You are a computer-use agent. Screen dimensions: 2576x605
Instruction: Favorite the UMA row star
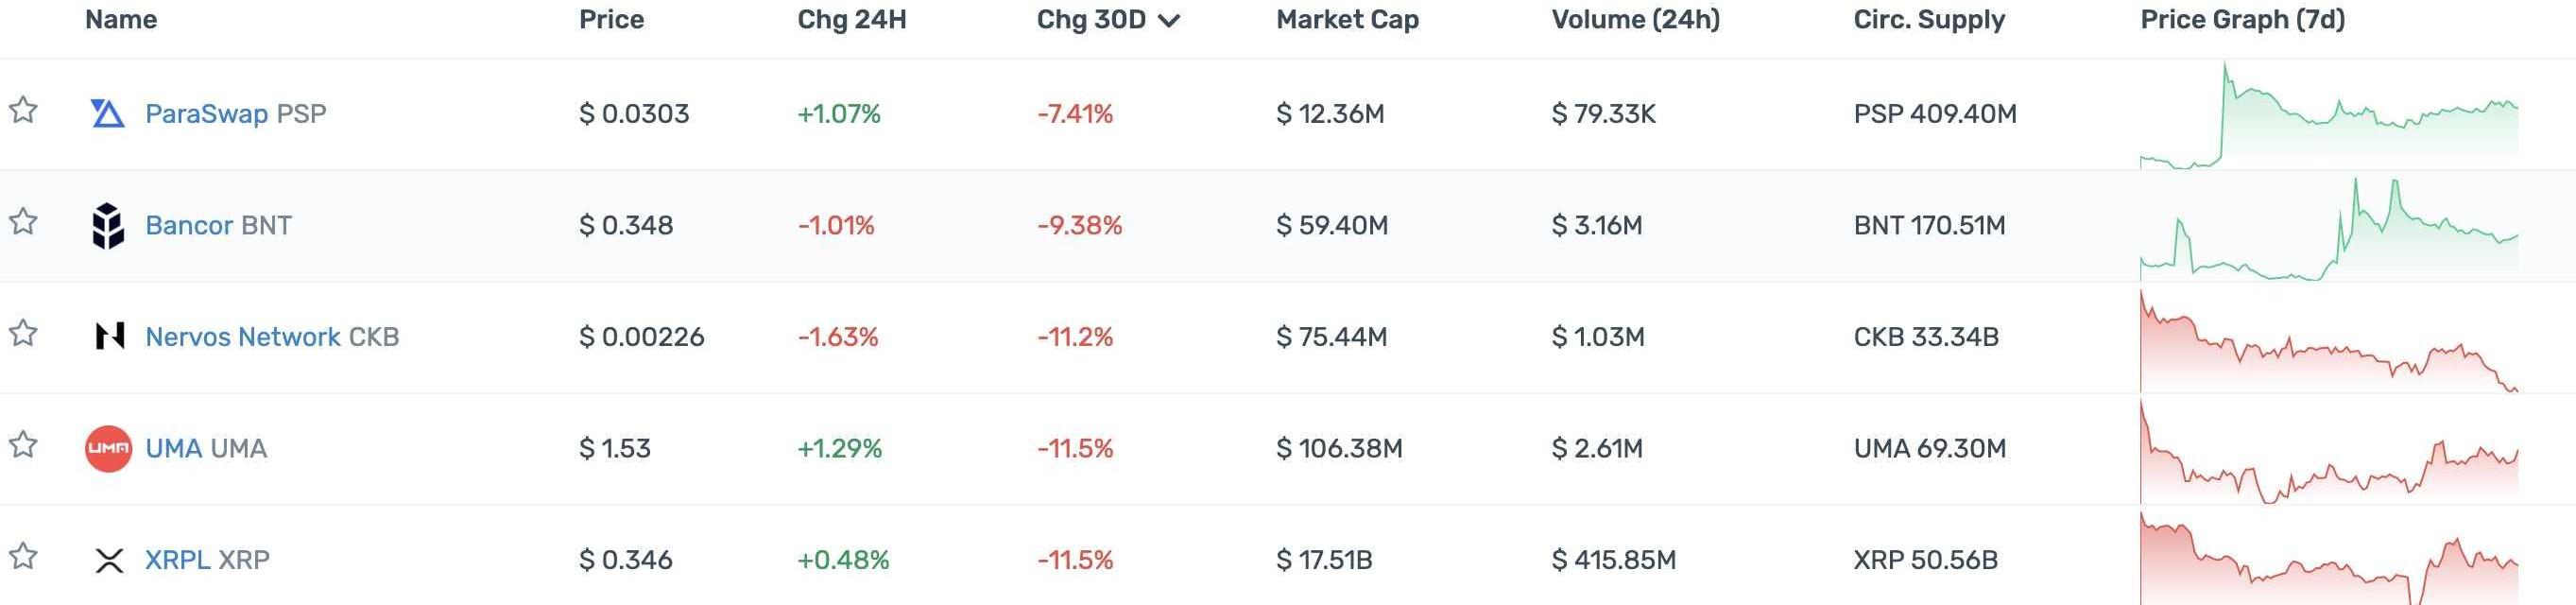click(23, 444)
